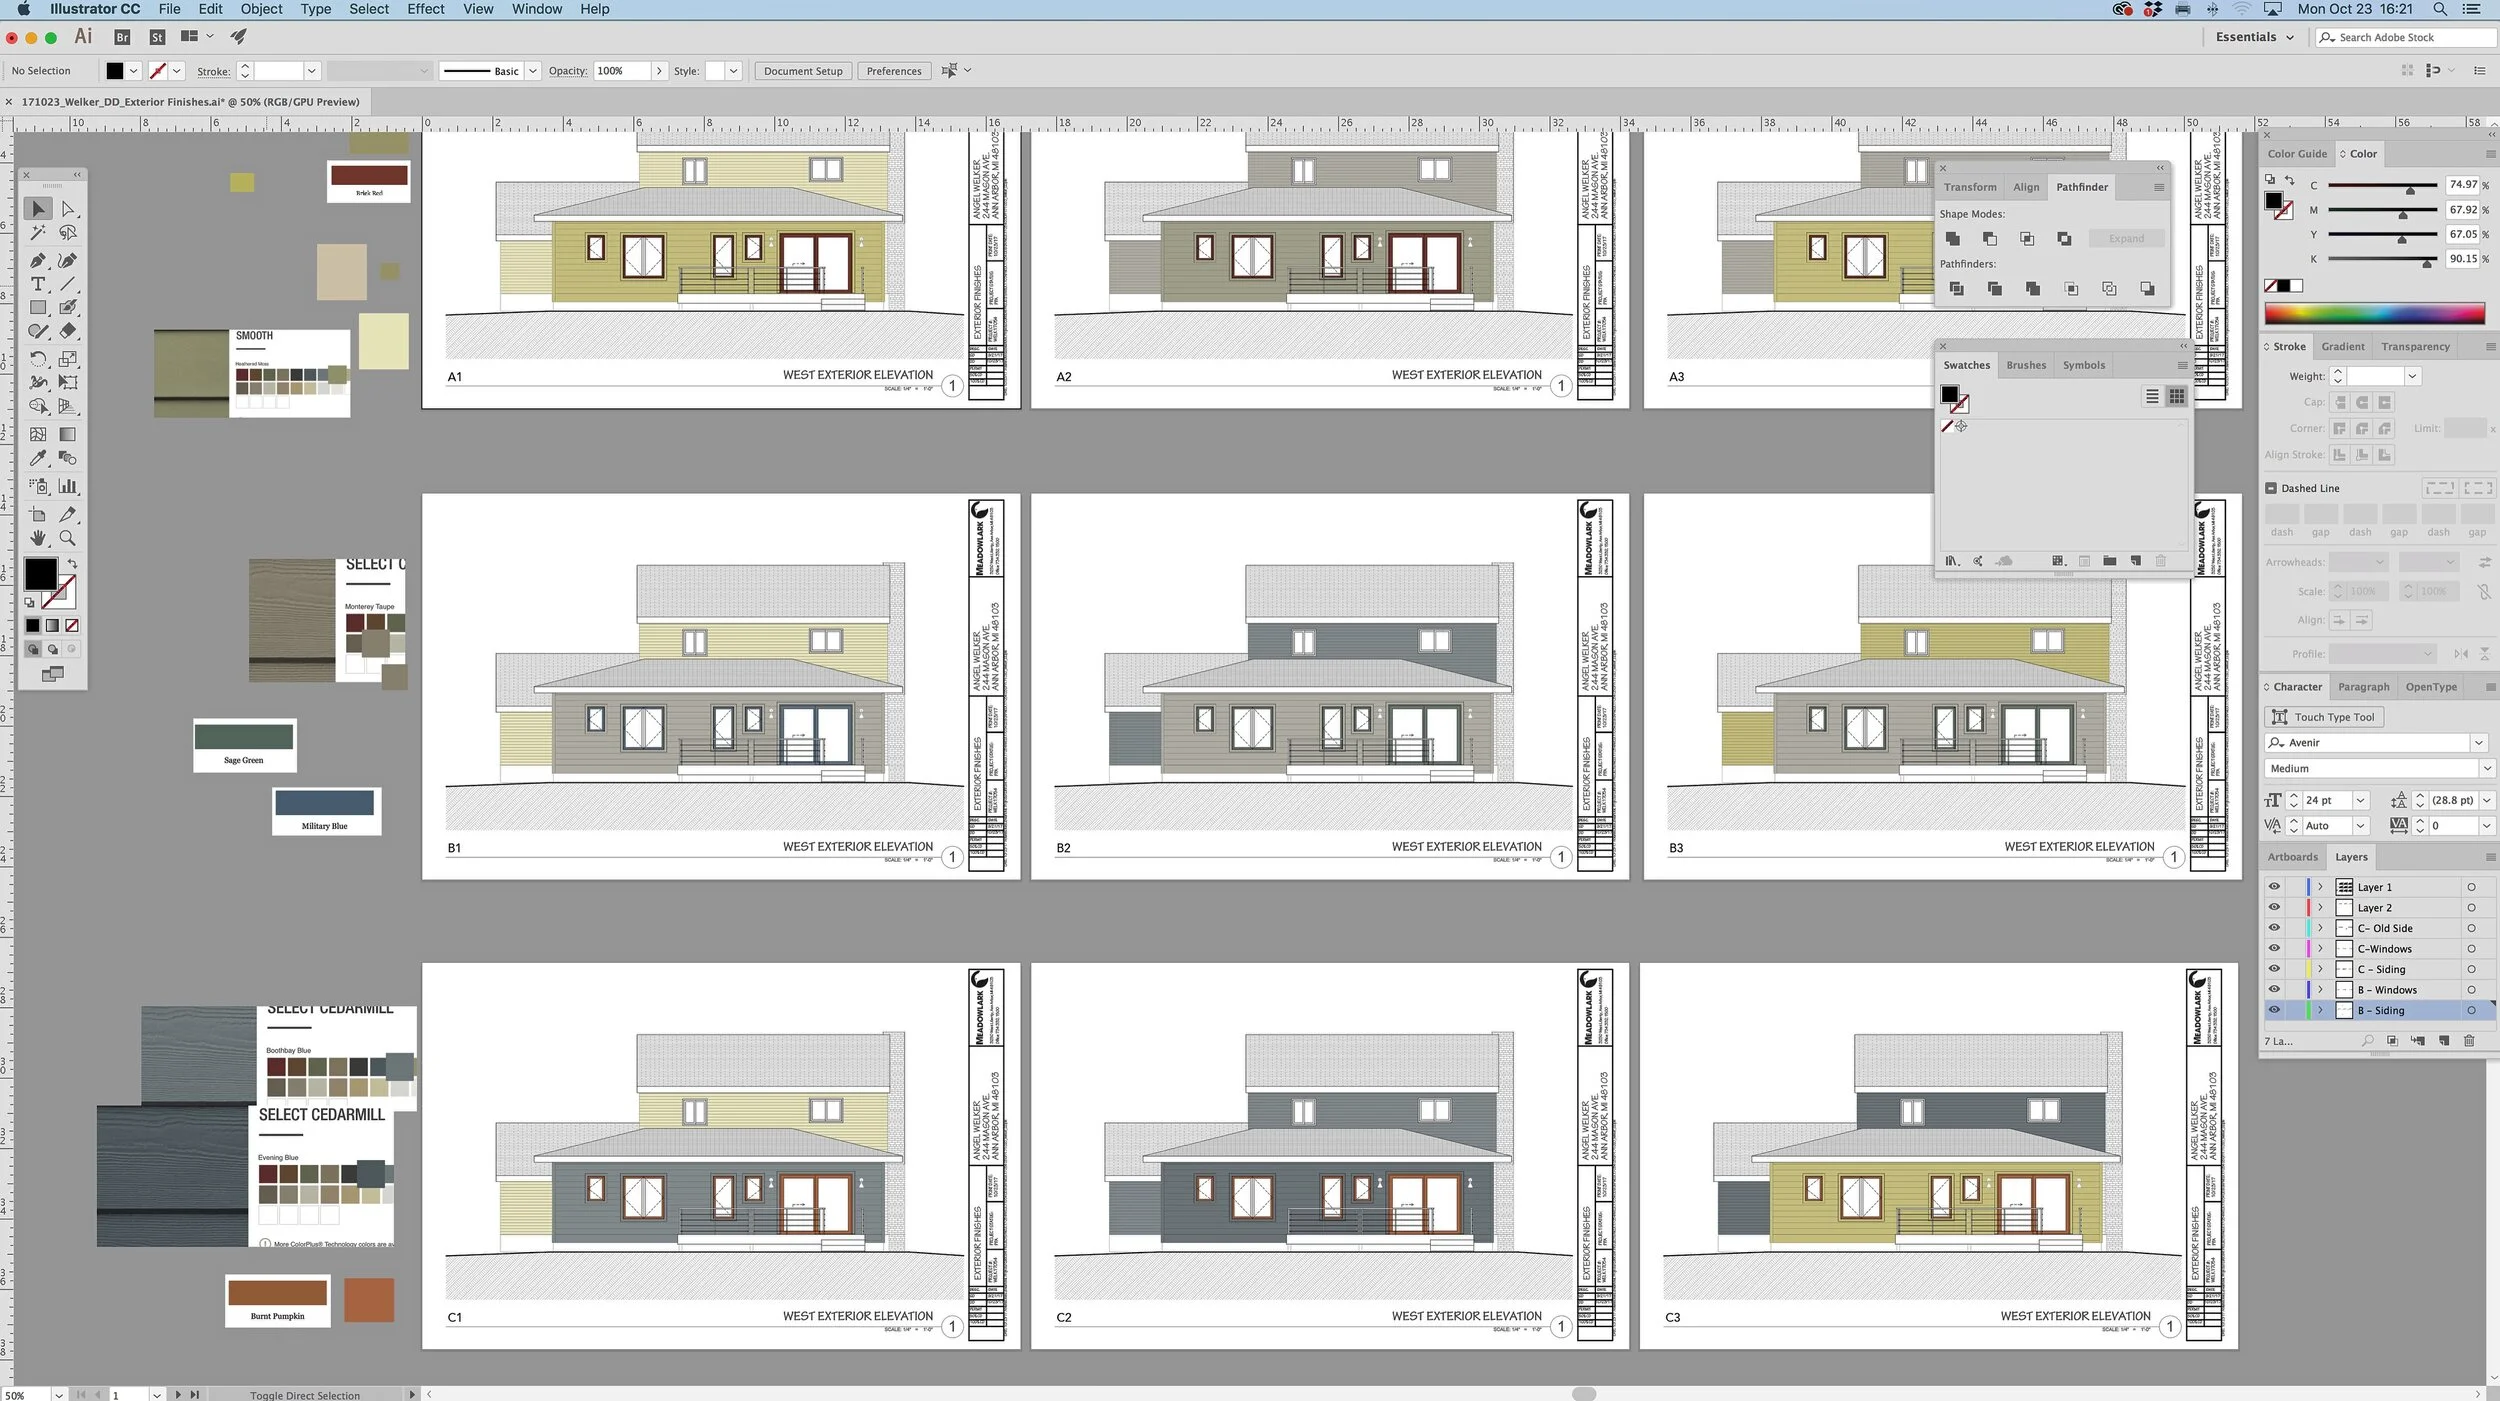Switch Swatches panel to list view
This screenshot has width=2500, height=1401.
(2151, 397)
